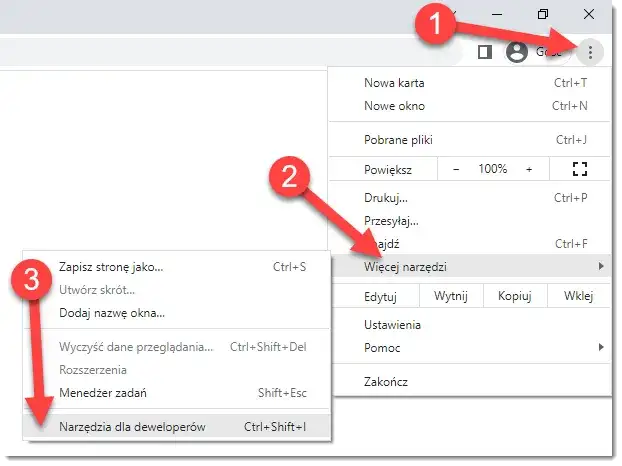Select Wyczyść dane przeglądania...
This screenshot has width=622, height=466.
(177, 347)
